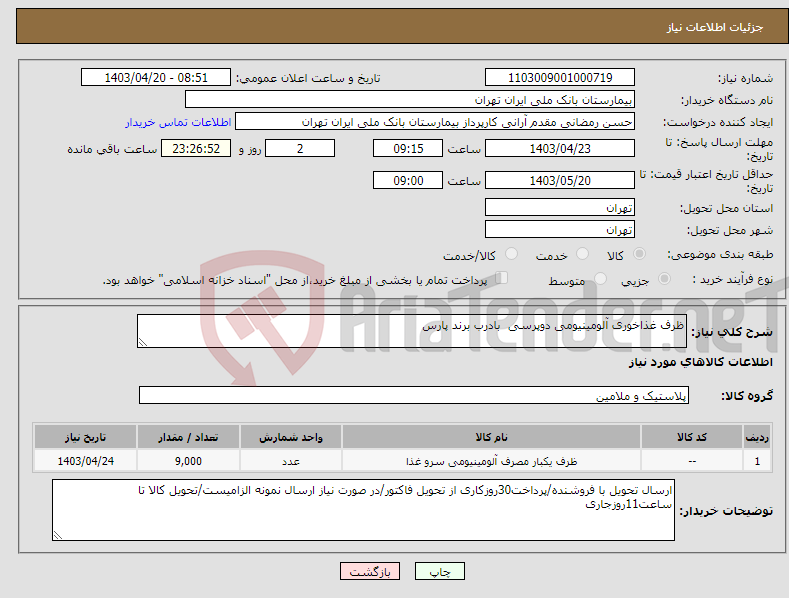The height and width of the screenshot is (598, 789).
Task: Click the resize handle of buyer notes textarea
Action: [x=58, y=535]
